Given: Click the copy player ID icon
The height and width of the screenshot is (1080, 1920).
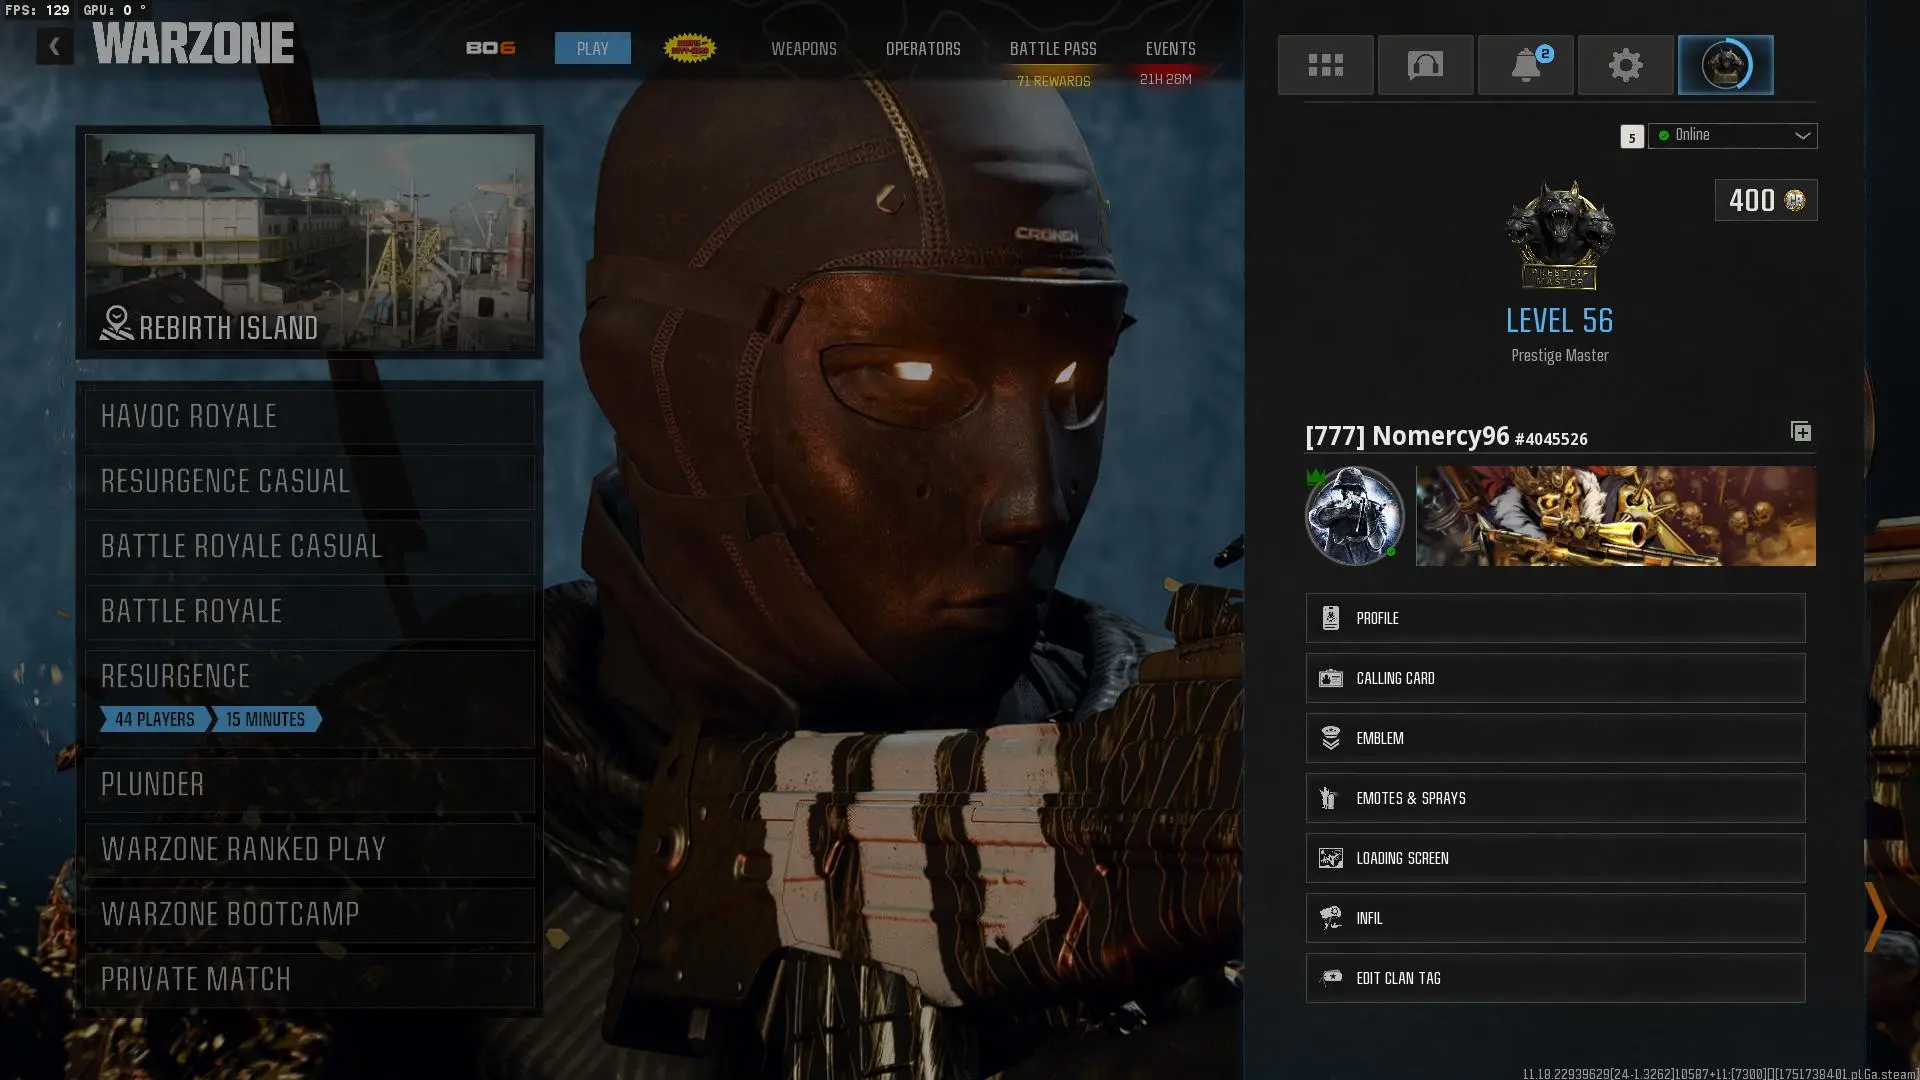Looking at the screenshot, I should [1800, 432].
